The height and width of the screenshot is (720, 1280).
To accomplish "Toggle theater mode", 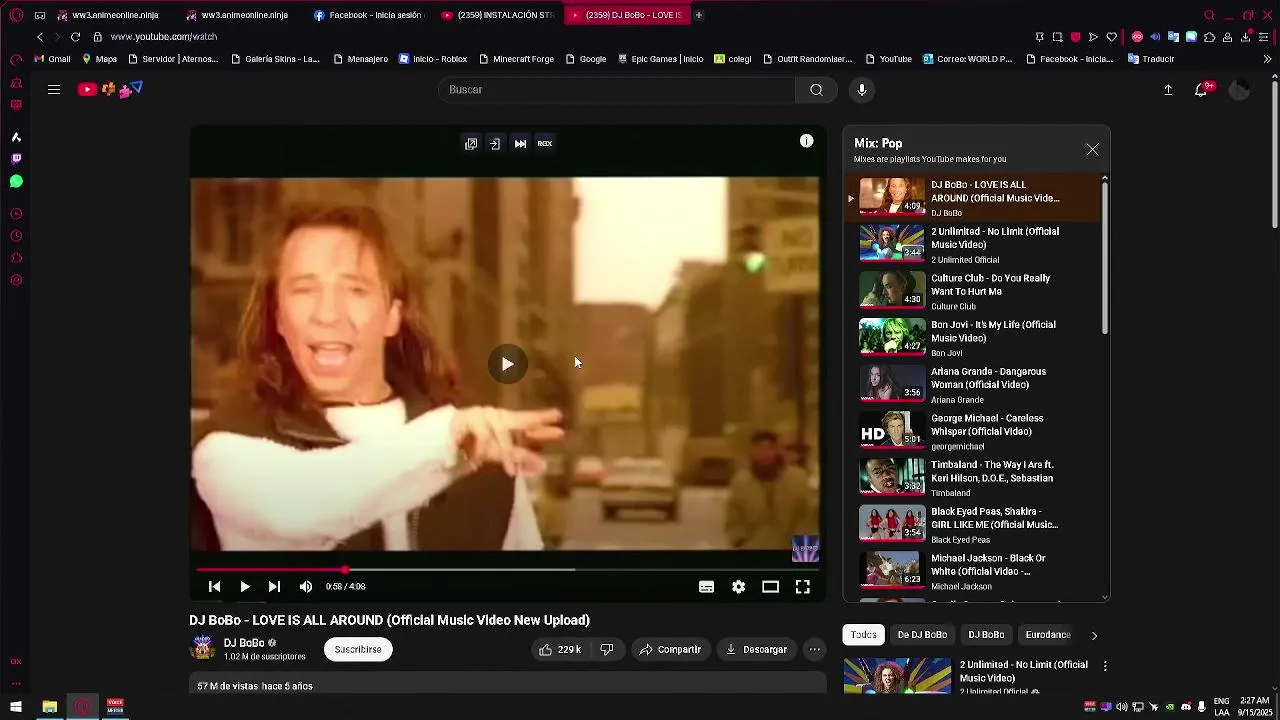I will (770, 587).
